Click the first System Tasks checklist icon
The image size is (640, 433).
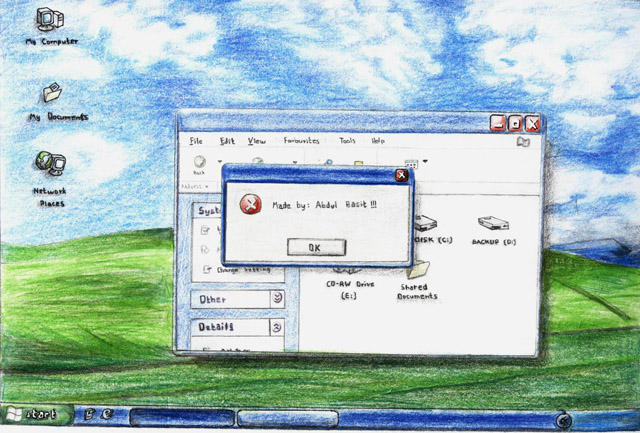(x=205, y=230)
